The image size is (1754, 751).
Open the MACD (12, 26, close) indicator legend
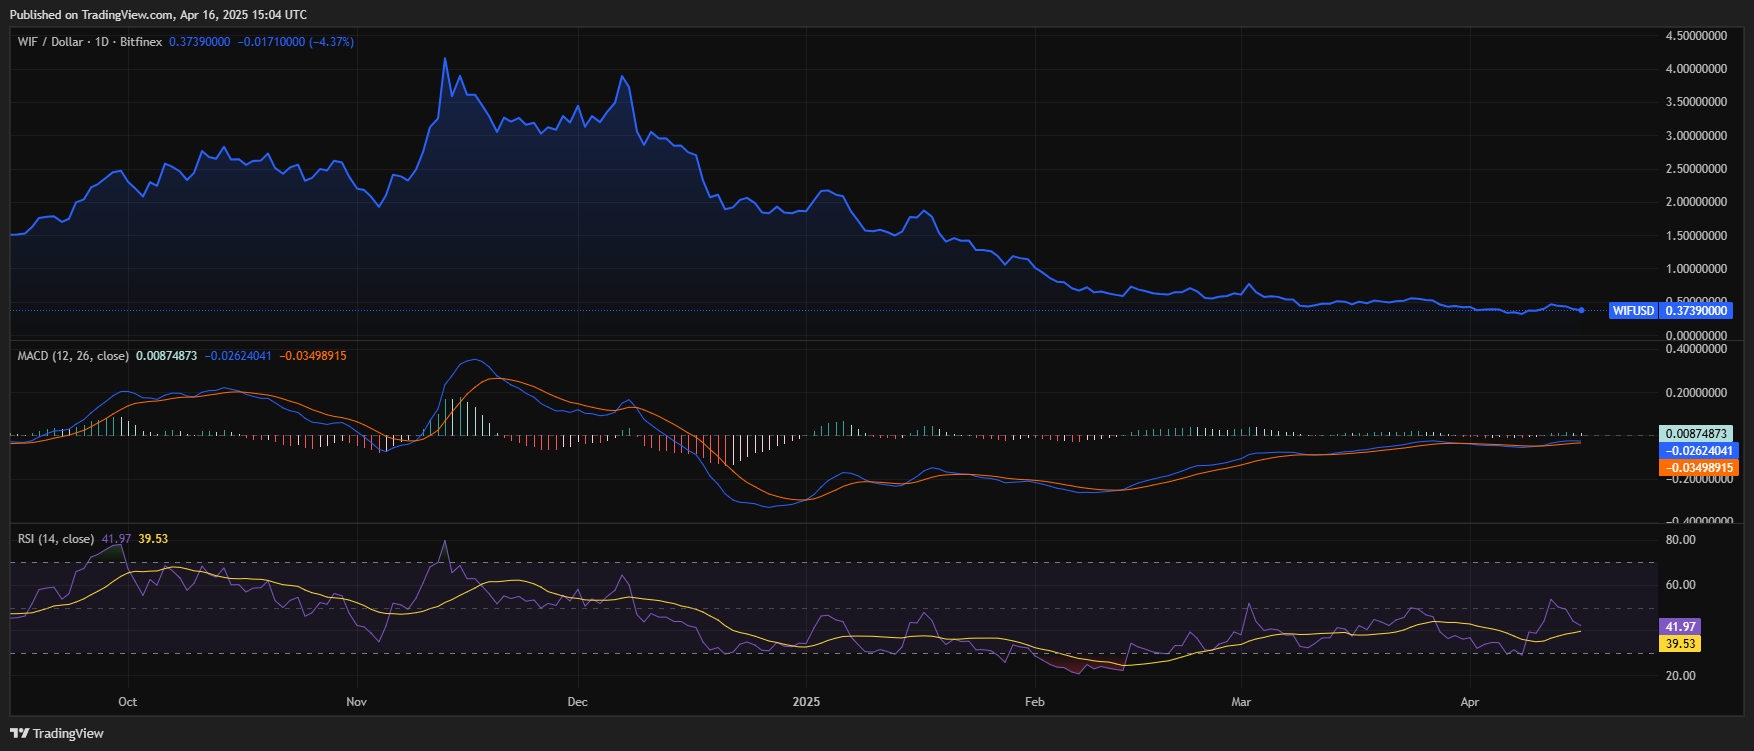coord(73,356)
